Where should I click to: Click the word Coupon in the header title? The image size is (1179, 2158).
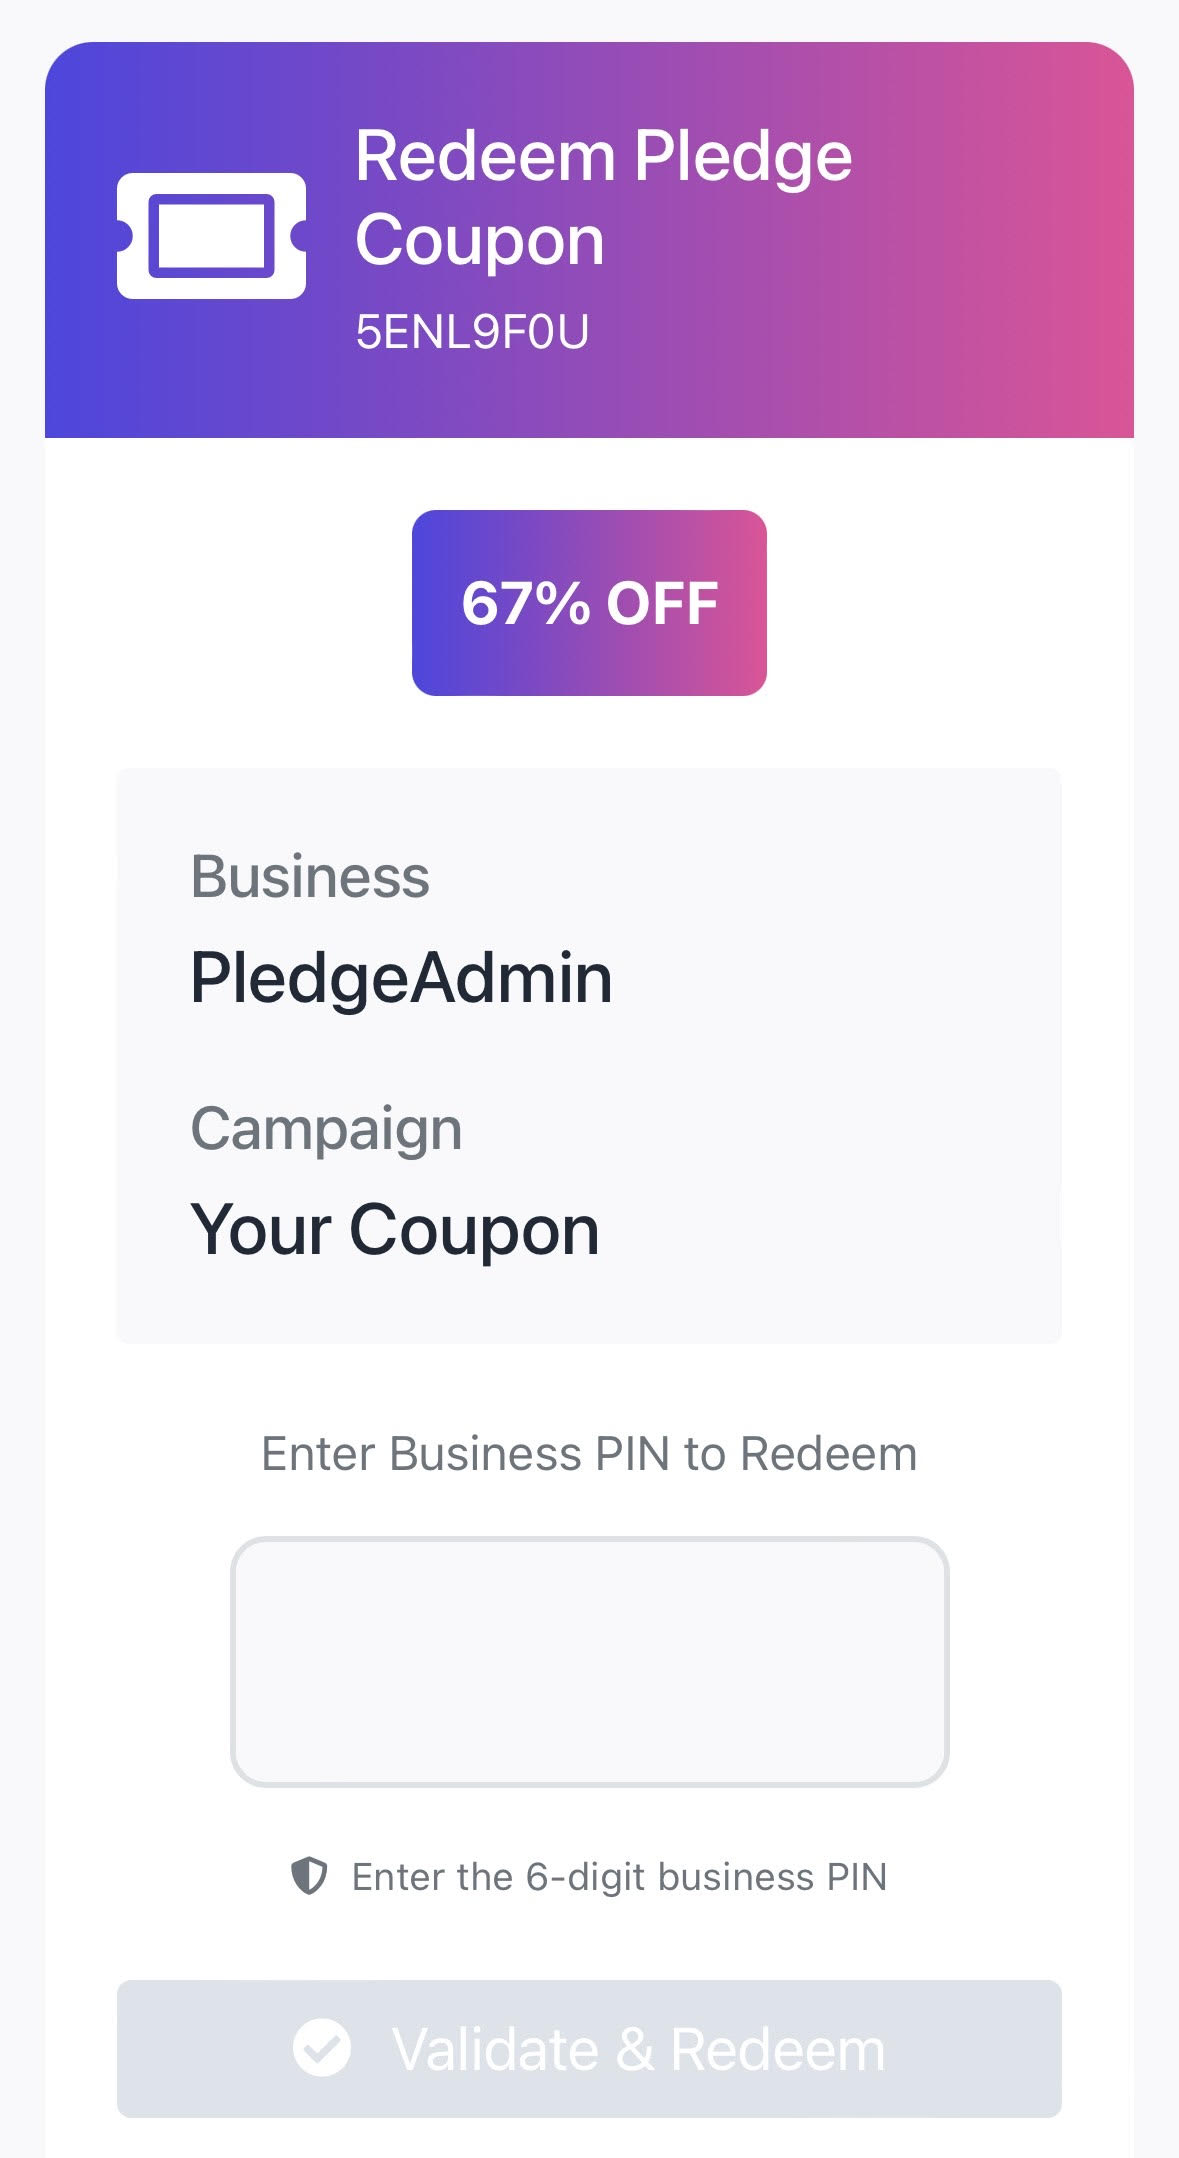tap(480, 241)
